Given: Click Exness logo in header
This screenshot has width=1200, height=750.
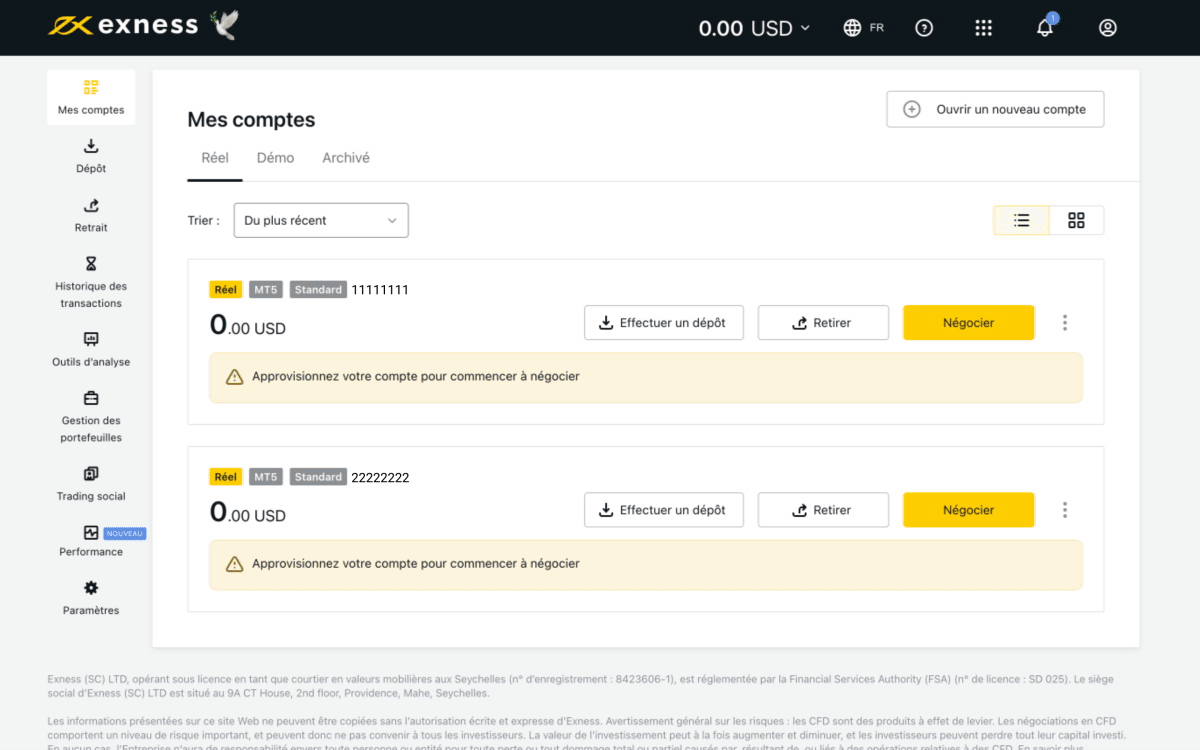Looking at the screenshot, I should click(124, 26).
